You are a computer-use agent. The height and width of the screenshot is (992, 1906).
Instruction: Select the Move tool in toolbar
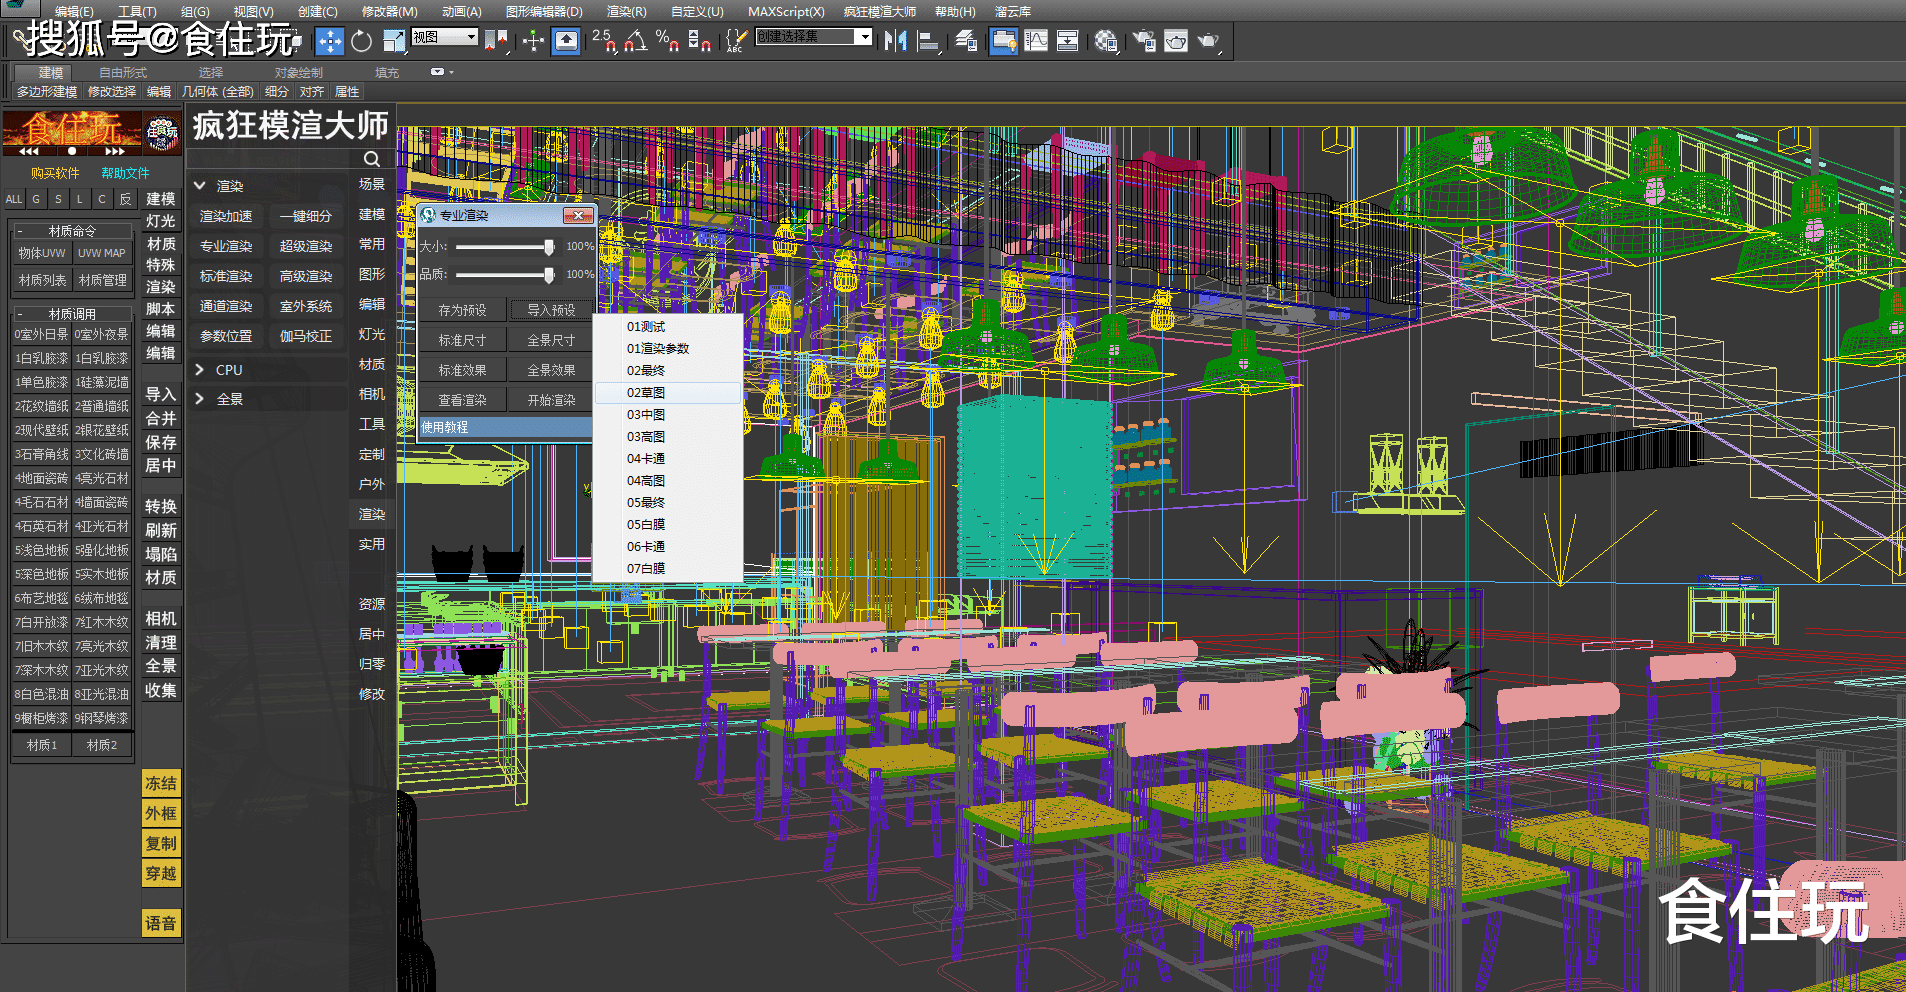(x=329, y=41)
